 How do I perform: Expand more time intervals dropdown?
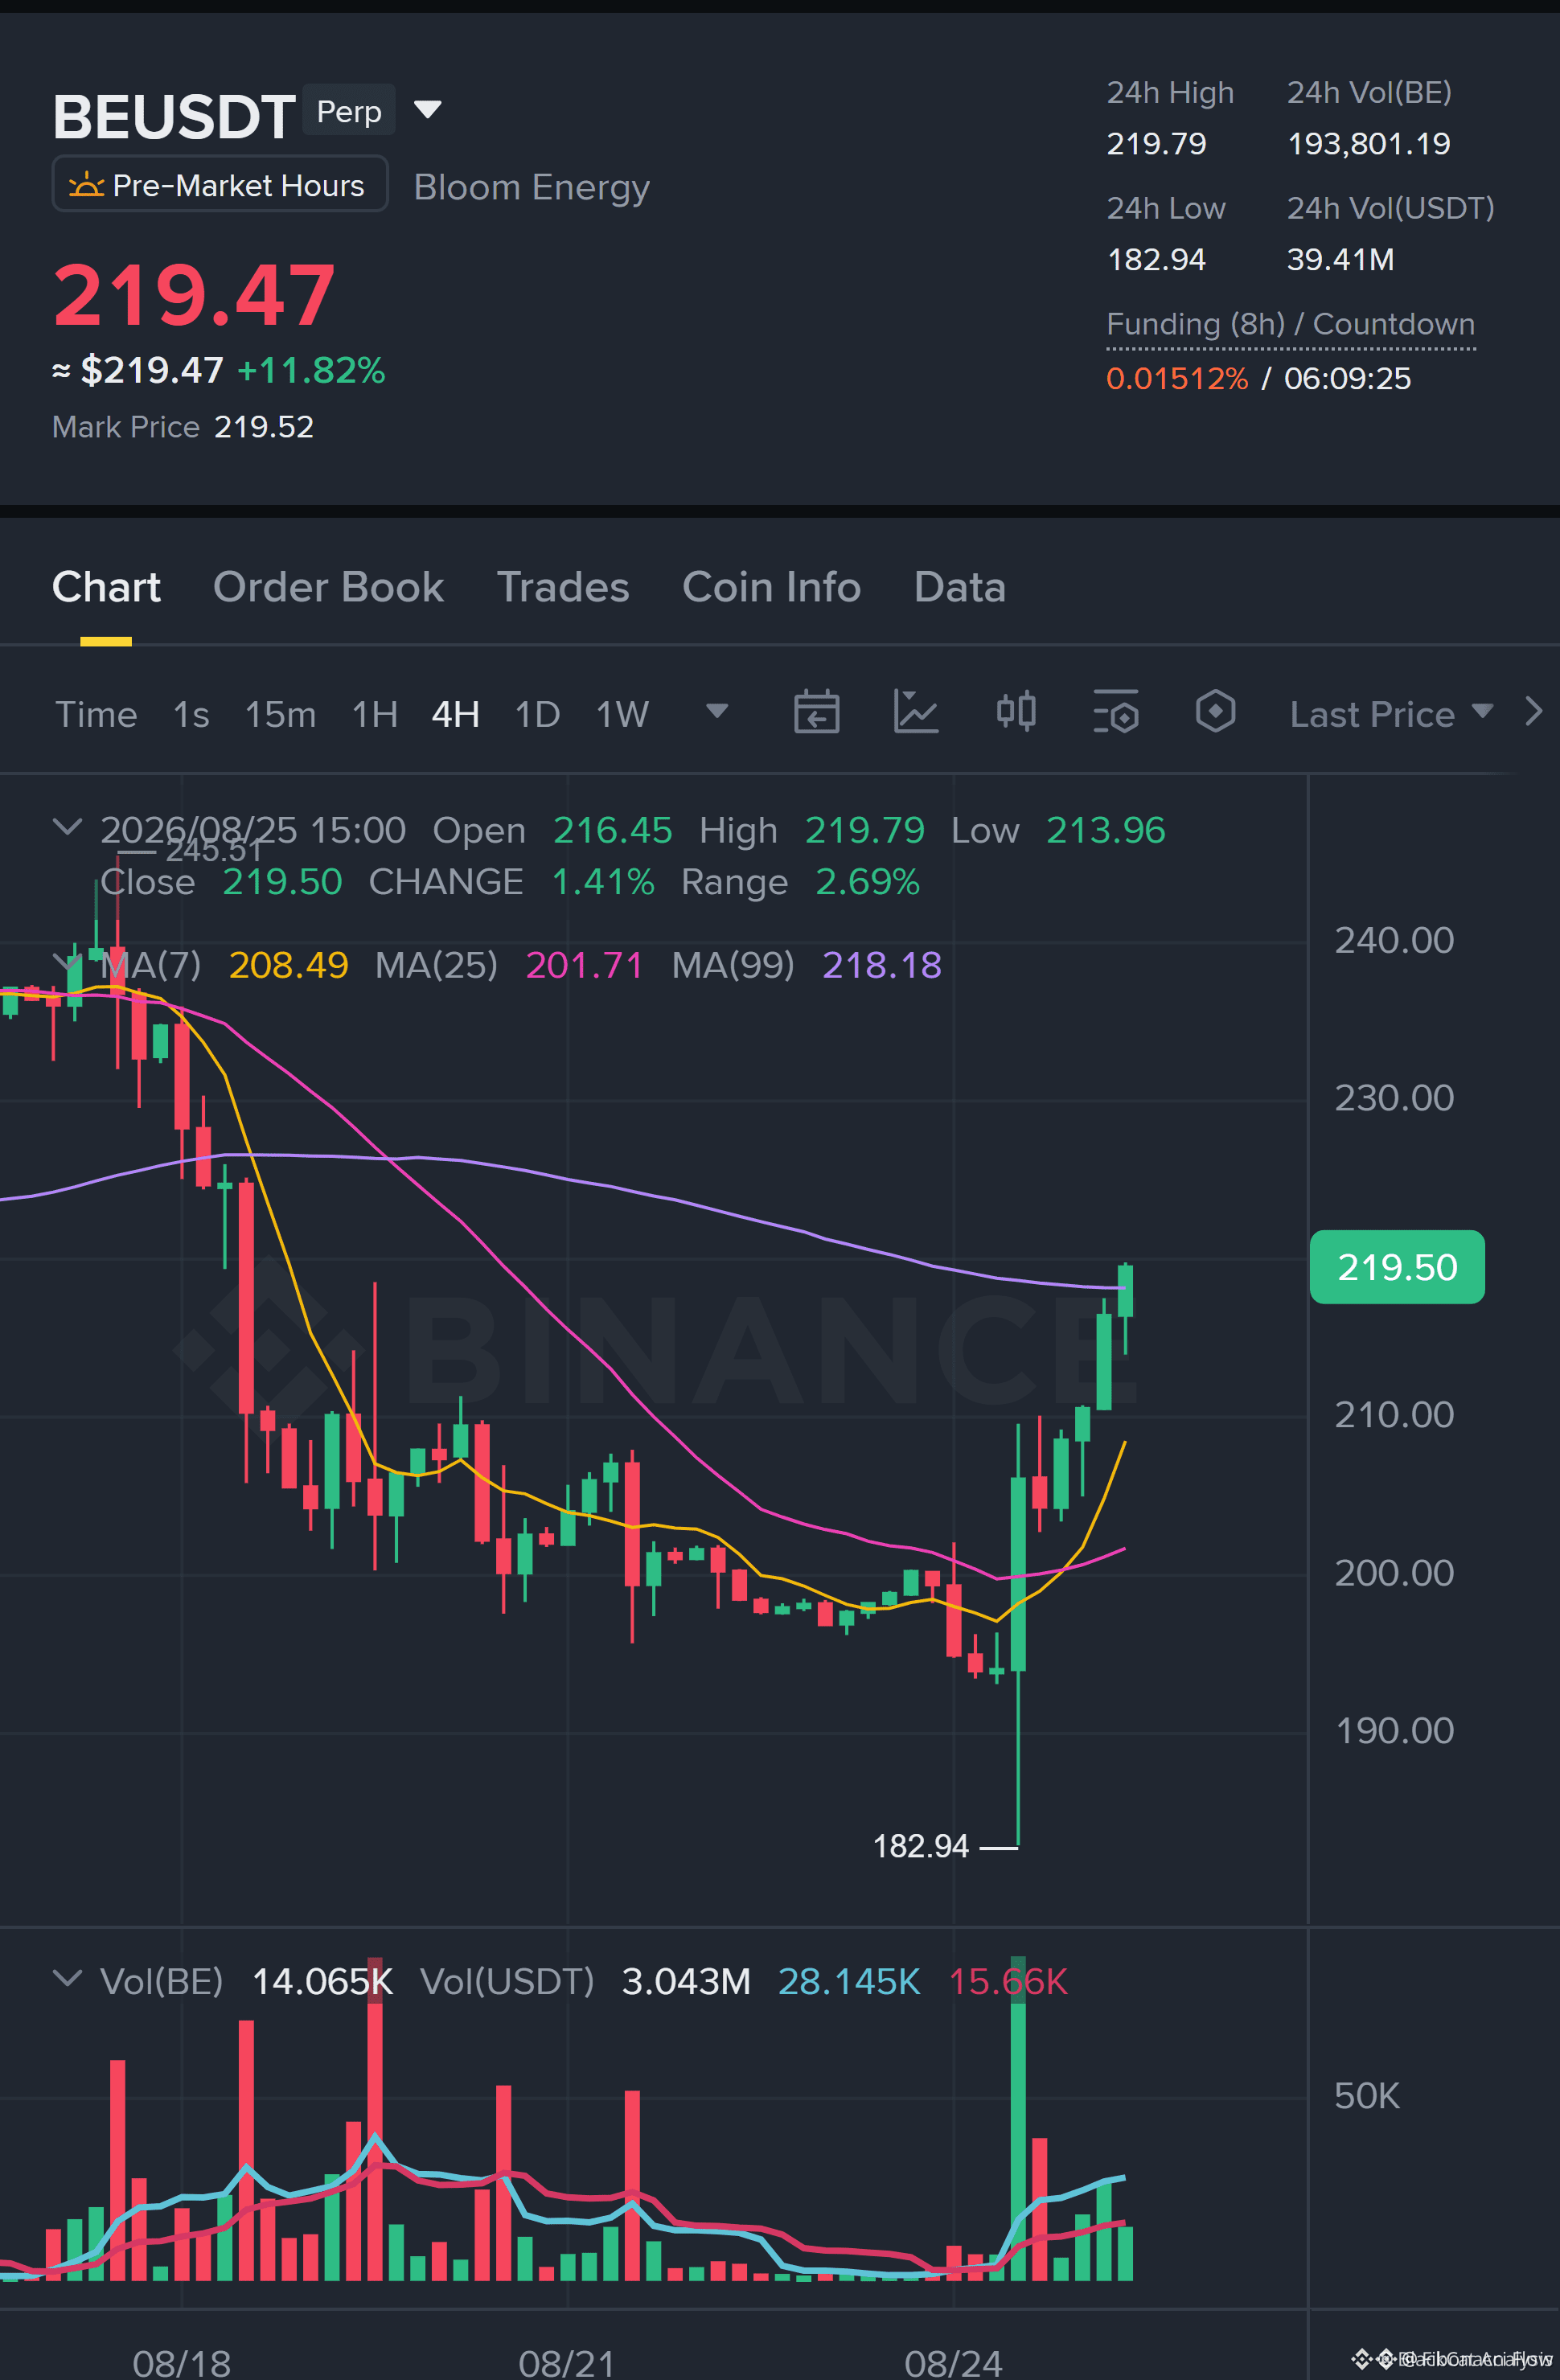717,711
